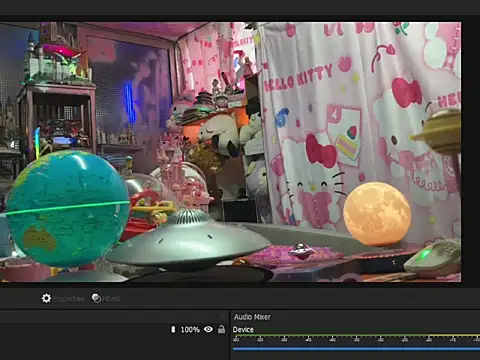Click the battery icon beside 100%
Viewport: 480px width, 360px height.
(173, 329)
